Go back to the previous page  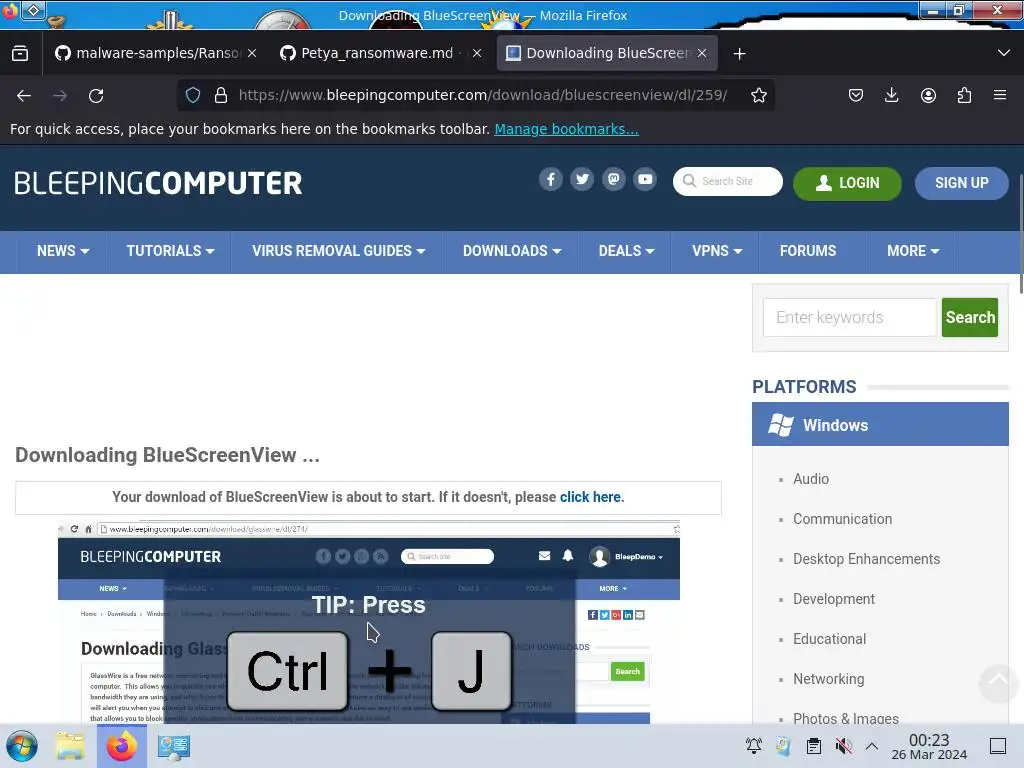(x=24, y=95)
